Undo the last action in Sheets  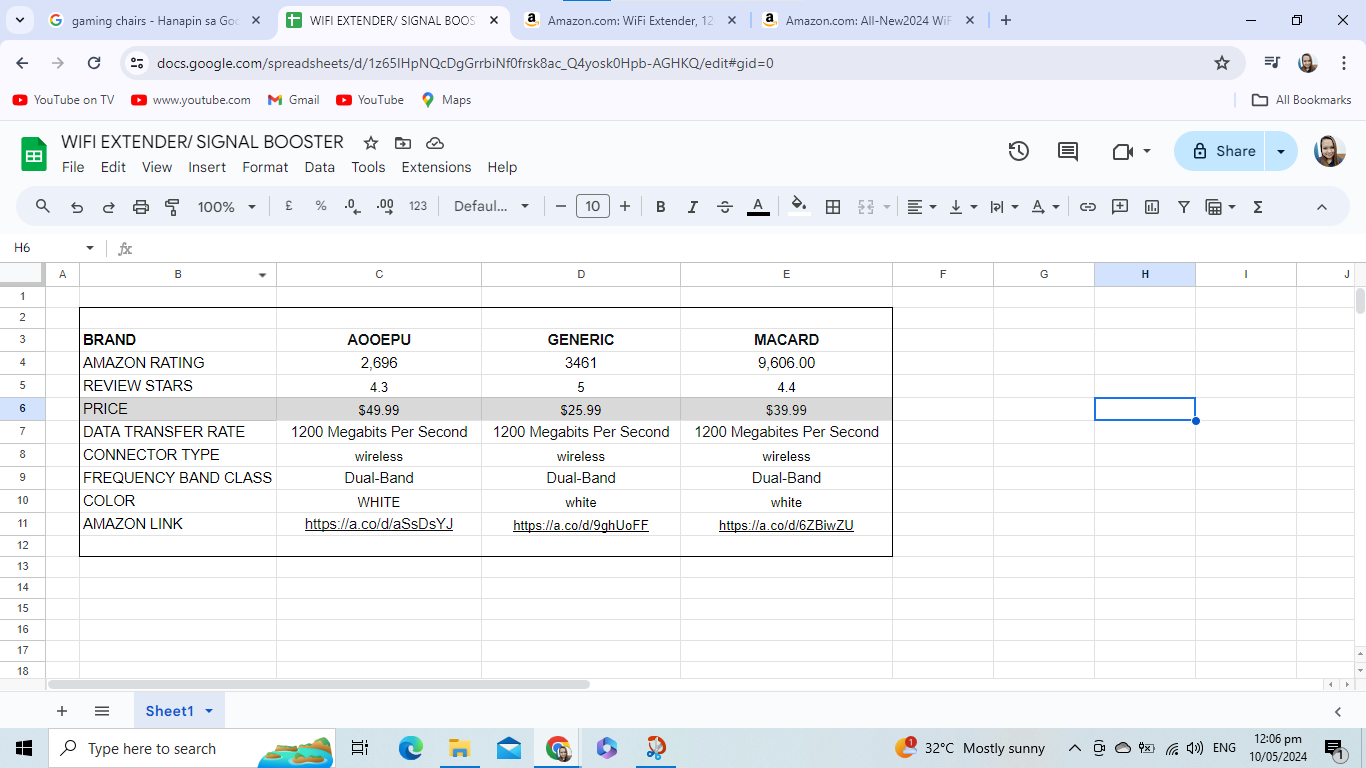(77, 207)
